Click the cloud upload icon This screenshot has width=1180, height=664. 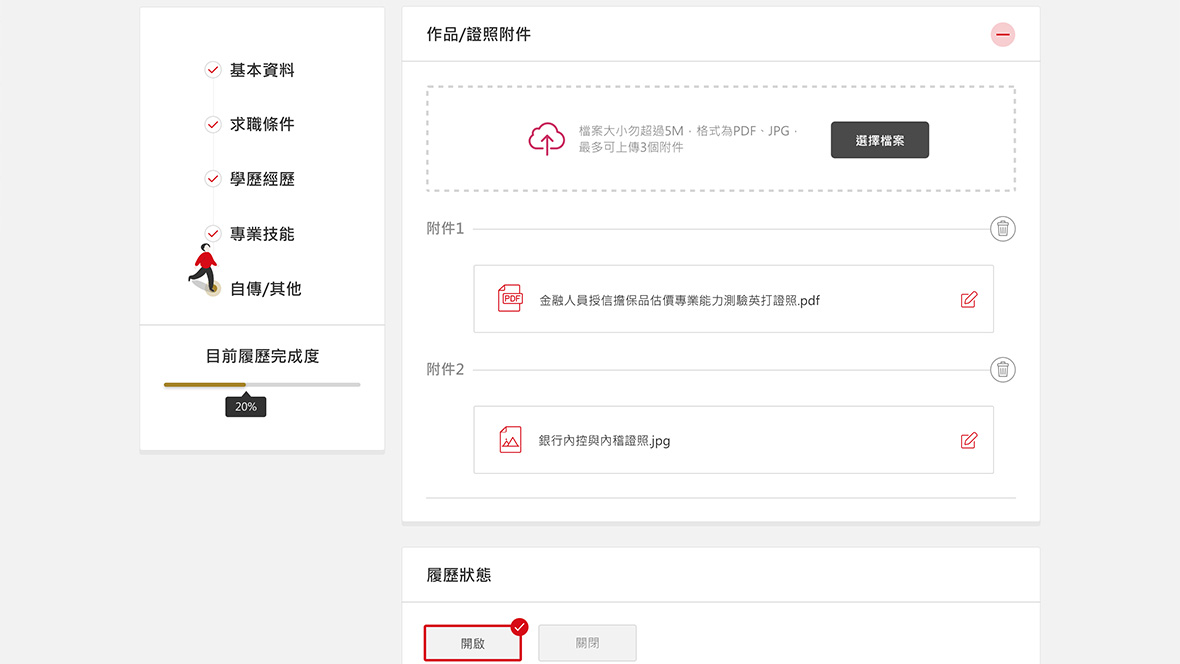coord(546,139)
